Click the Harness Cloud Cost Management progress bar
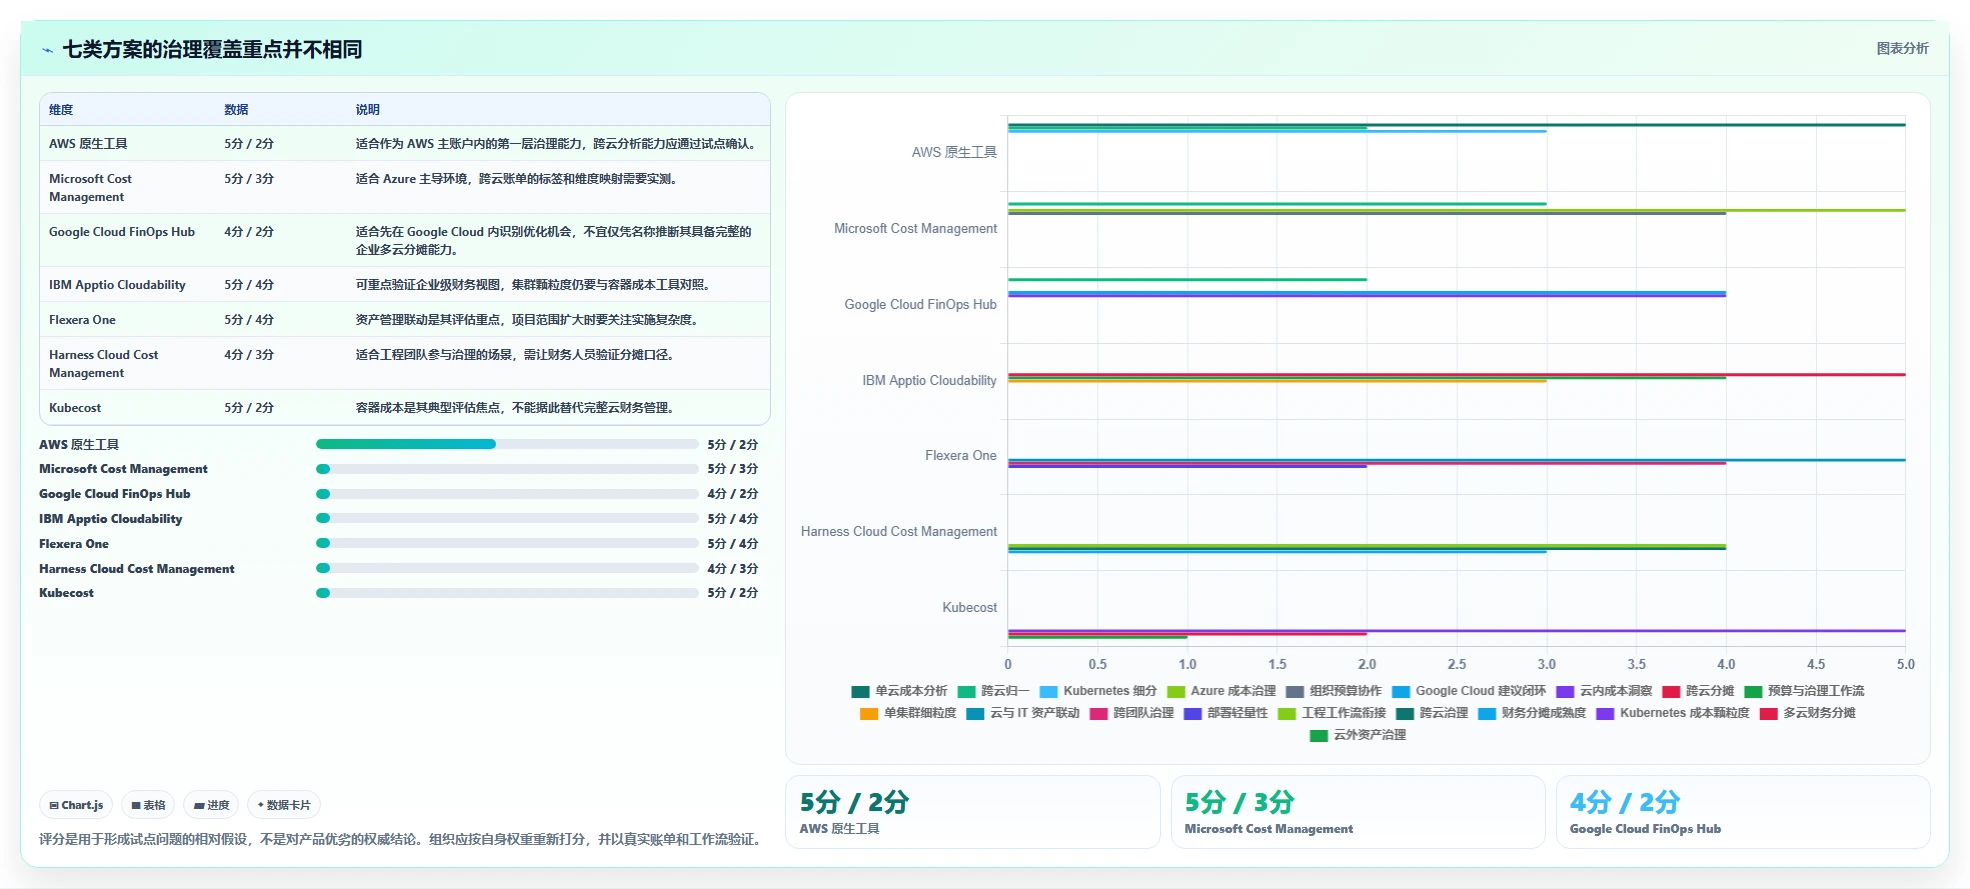This screenshot has width=1970, height=889. pyautogui.click(x=507, y=568)
